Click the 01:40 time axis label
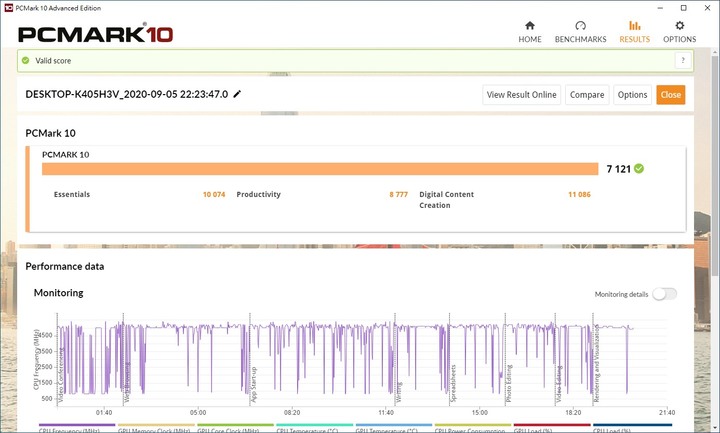The height and width of the screenshot is (433, 720). pyautogui.click(x=104, y=412)
